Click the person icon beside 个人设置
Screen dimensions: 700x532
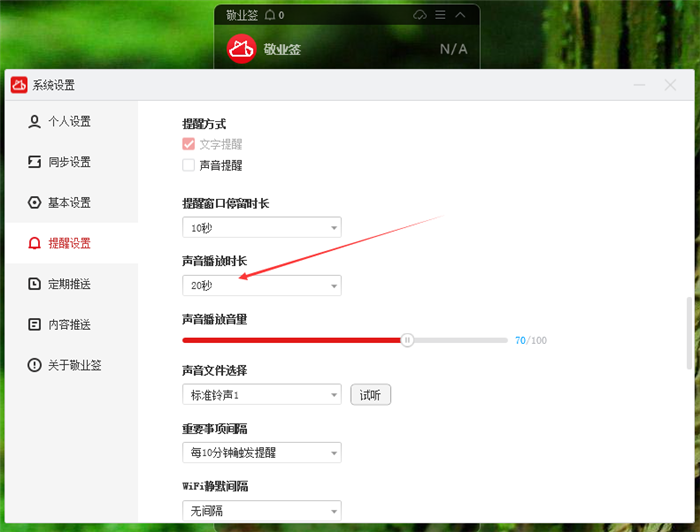[x=34, y=121]
